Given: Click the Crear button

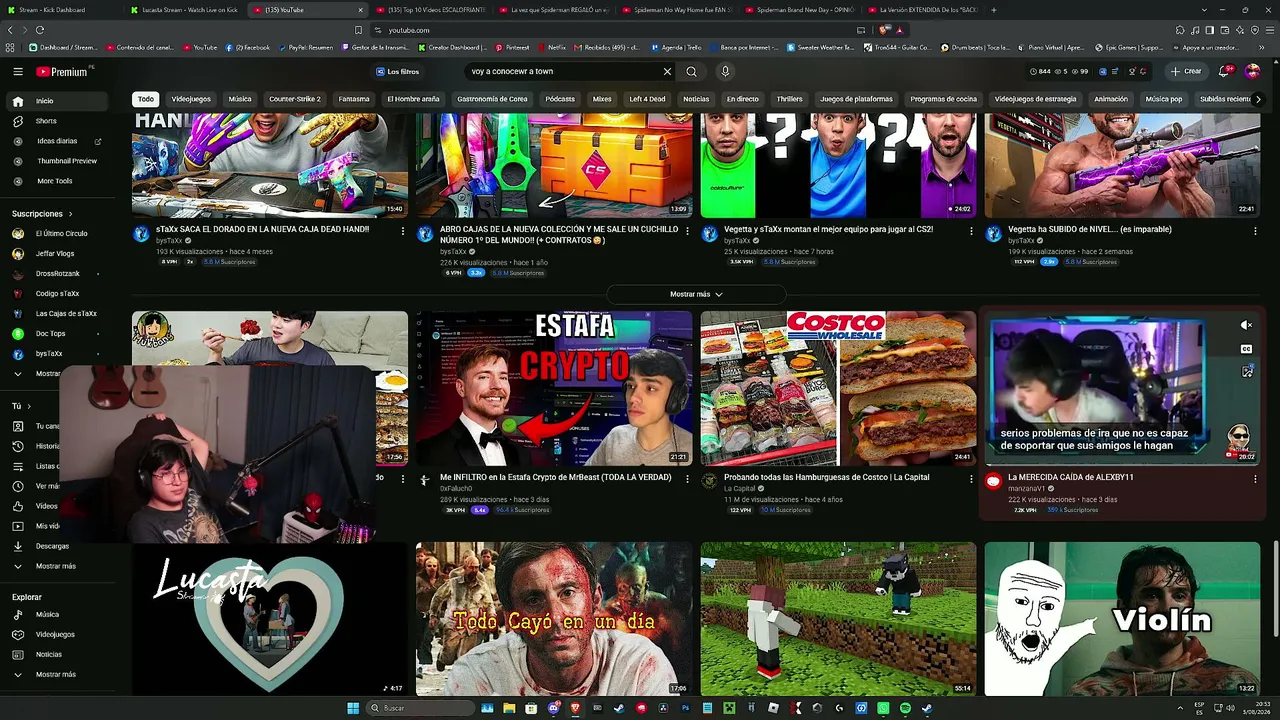Looking at the screenshot, I should (1186, 72).
